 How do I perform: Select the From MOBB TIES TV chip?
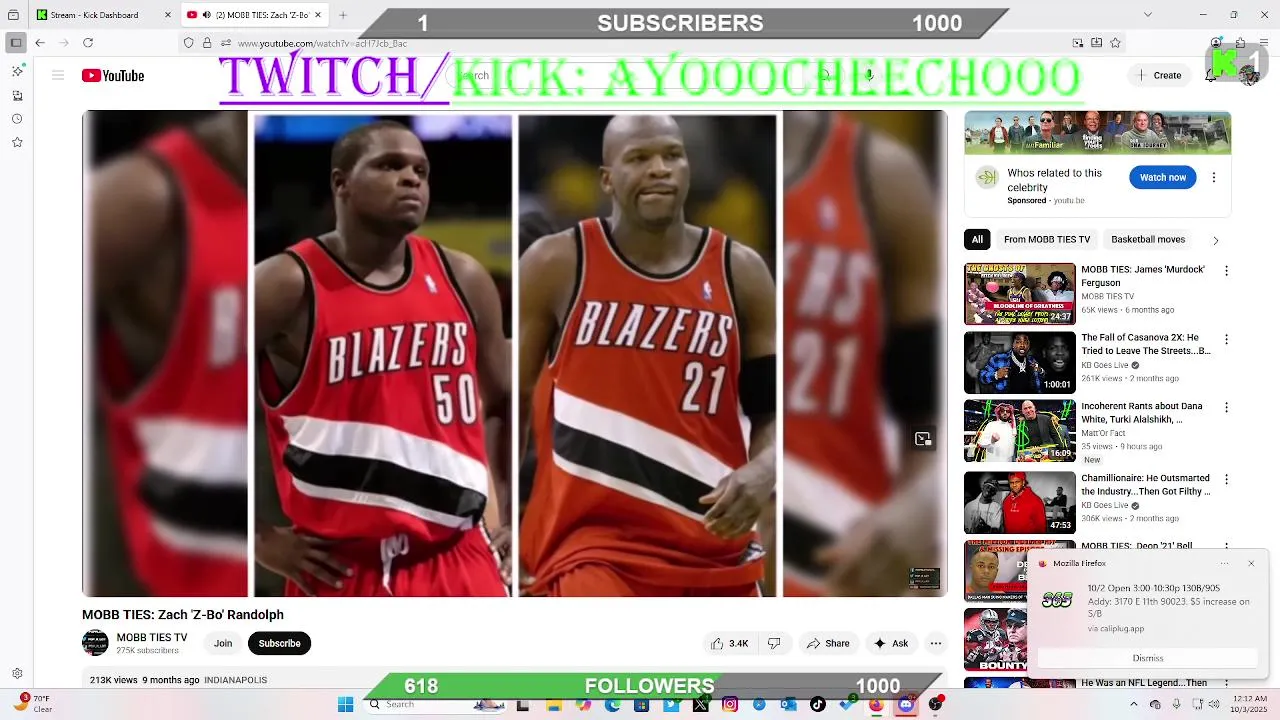tap(1047, 240)
